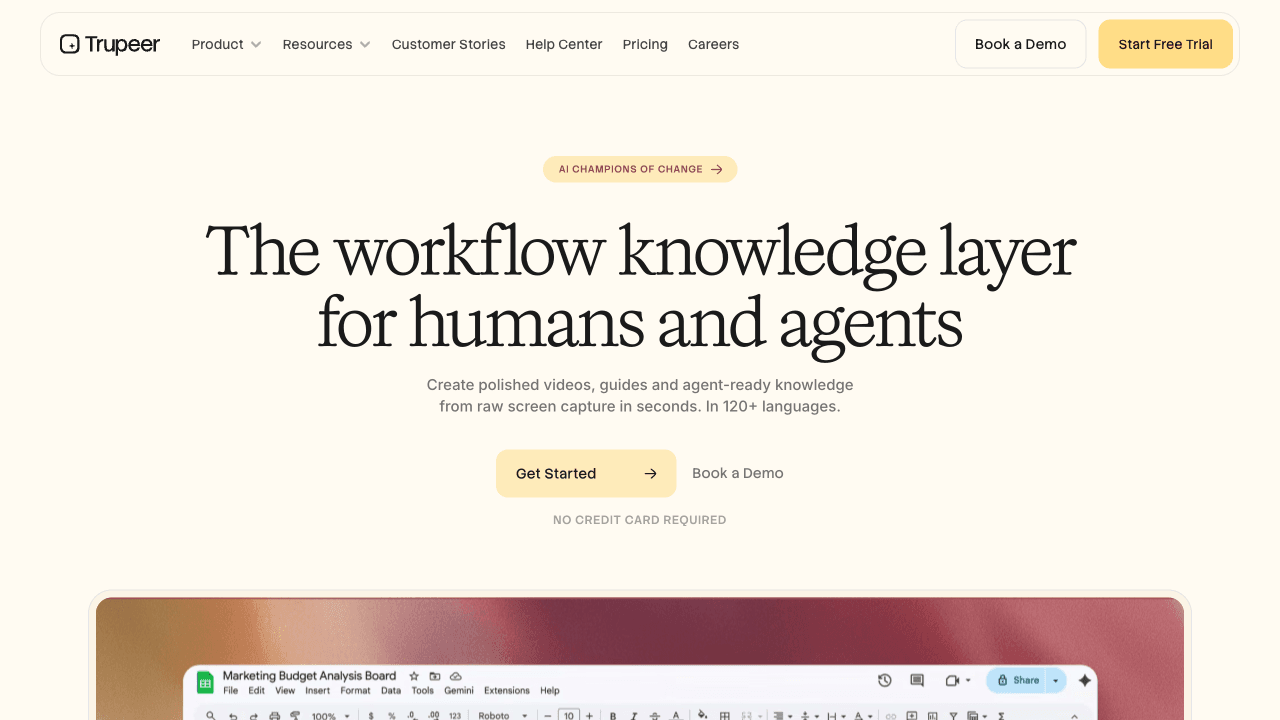Navigate to Pricing page
Image resolution: width=1280 pixels, height=720 pixels.
[x=645, y=44]
